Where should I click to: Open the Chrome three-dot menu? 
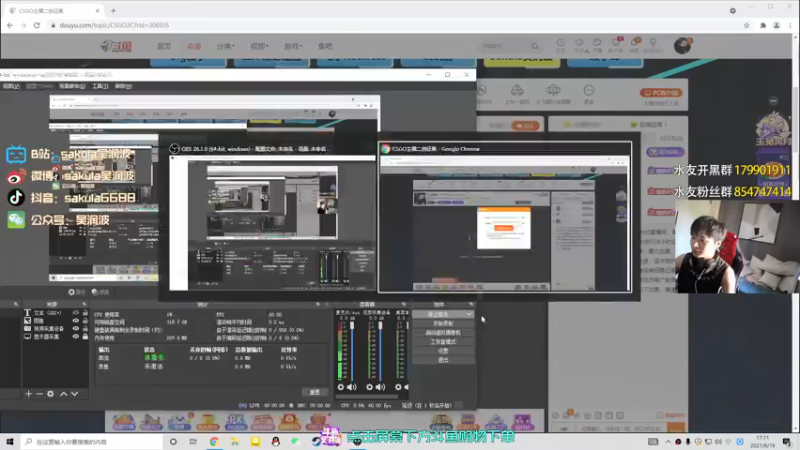pyautogui.click(x=790, y=25)
